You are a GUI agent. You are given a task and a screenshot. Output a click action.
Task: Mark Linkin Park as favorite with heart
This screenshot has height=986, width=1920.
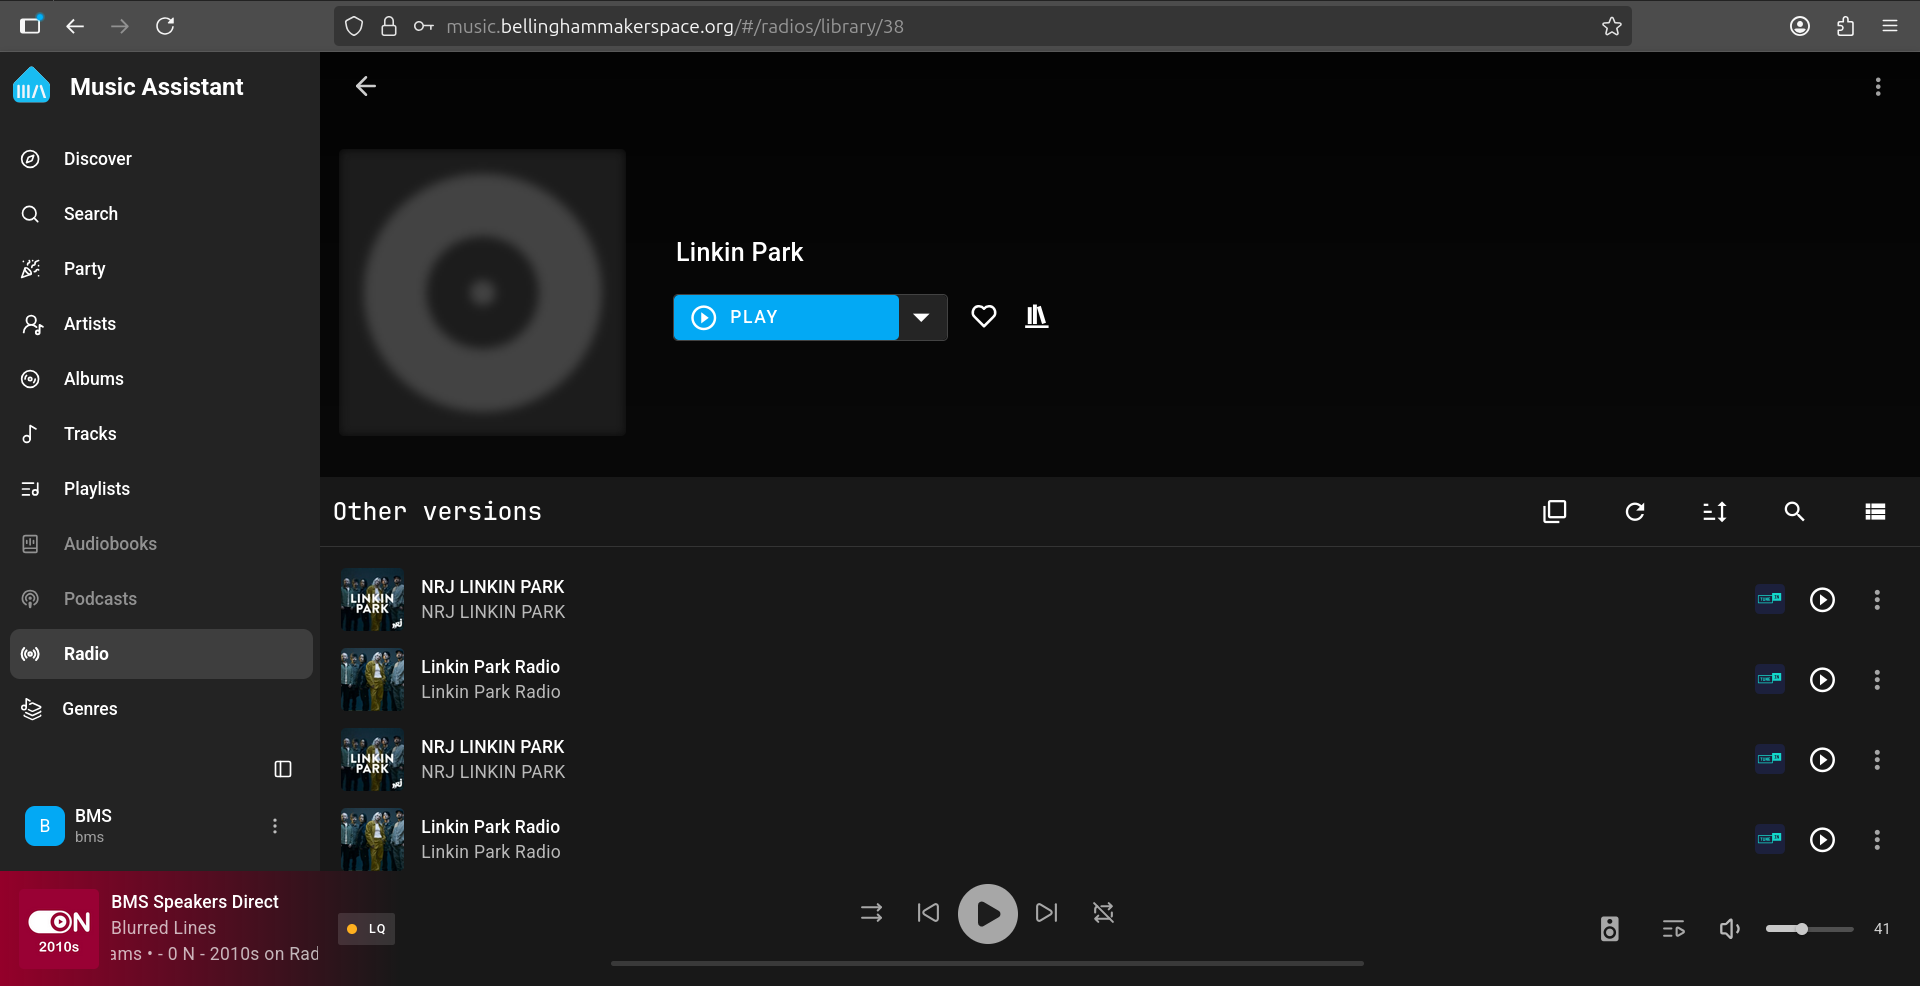(984, 317)
